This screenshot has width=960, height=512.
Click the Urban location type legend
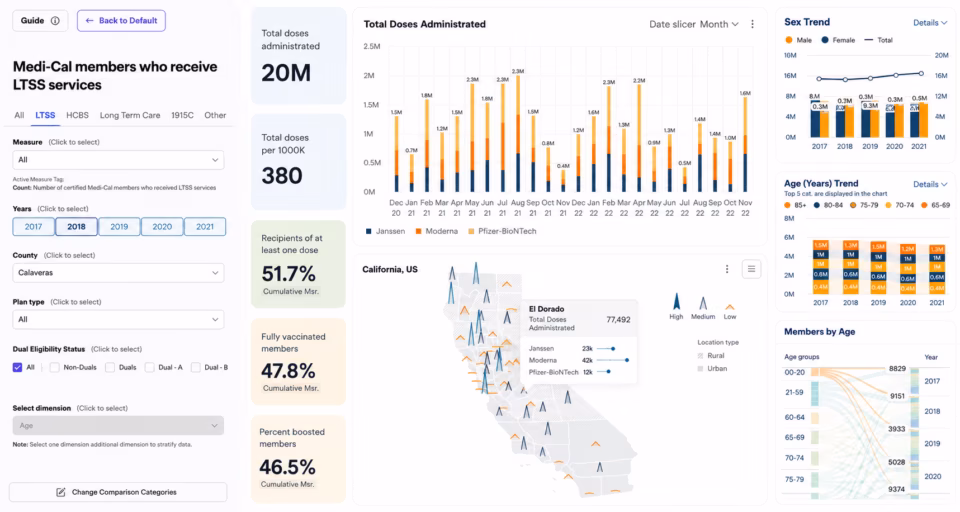point(712,369)
